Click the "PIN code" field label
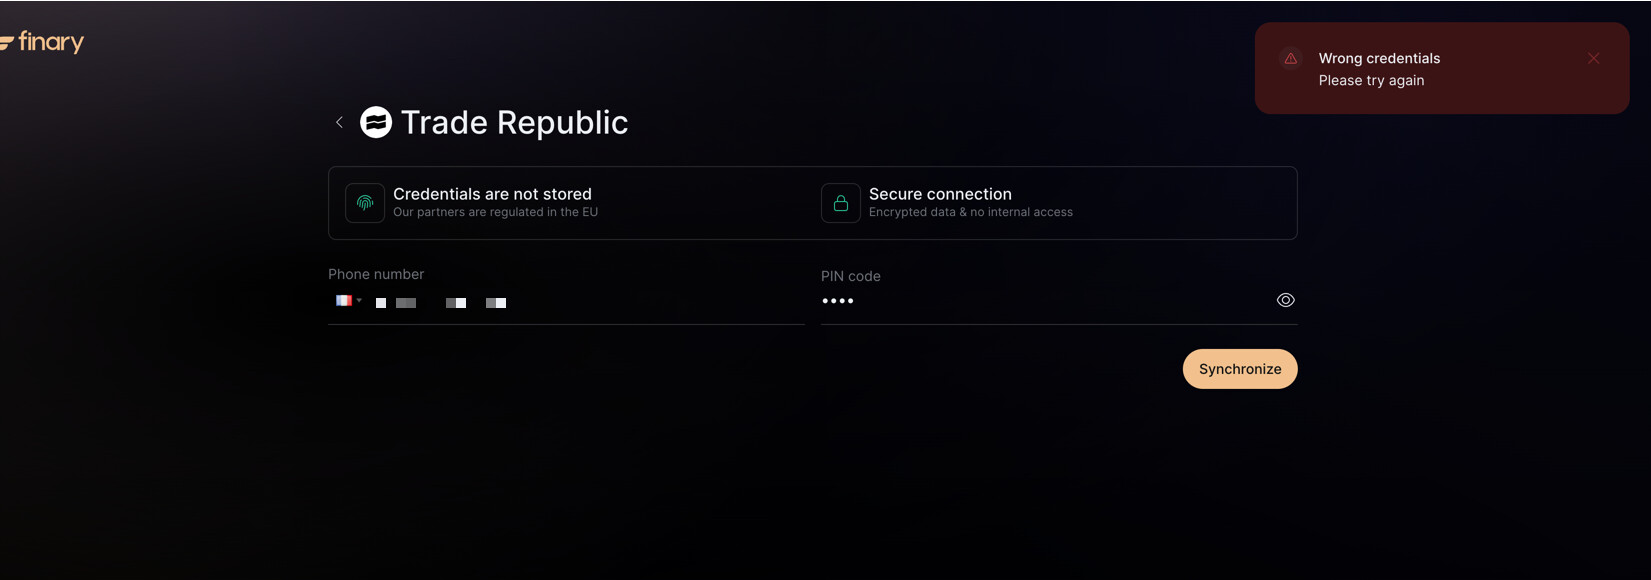This screenshot has height=580, width=1651. 851,276
